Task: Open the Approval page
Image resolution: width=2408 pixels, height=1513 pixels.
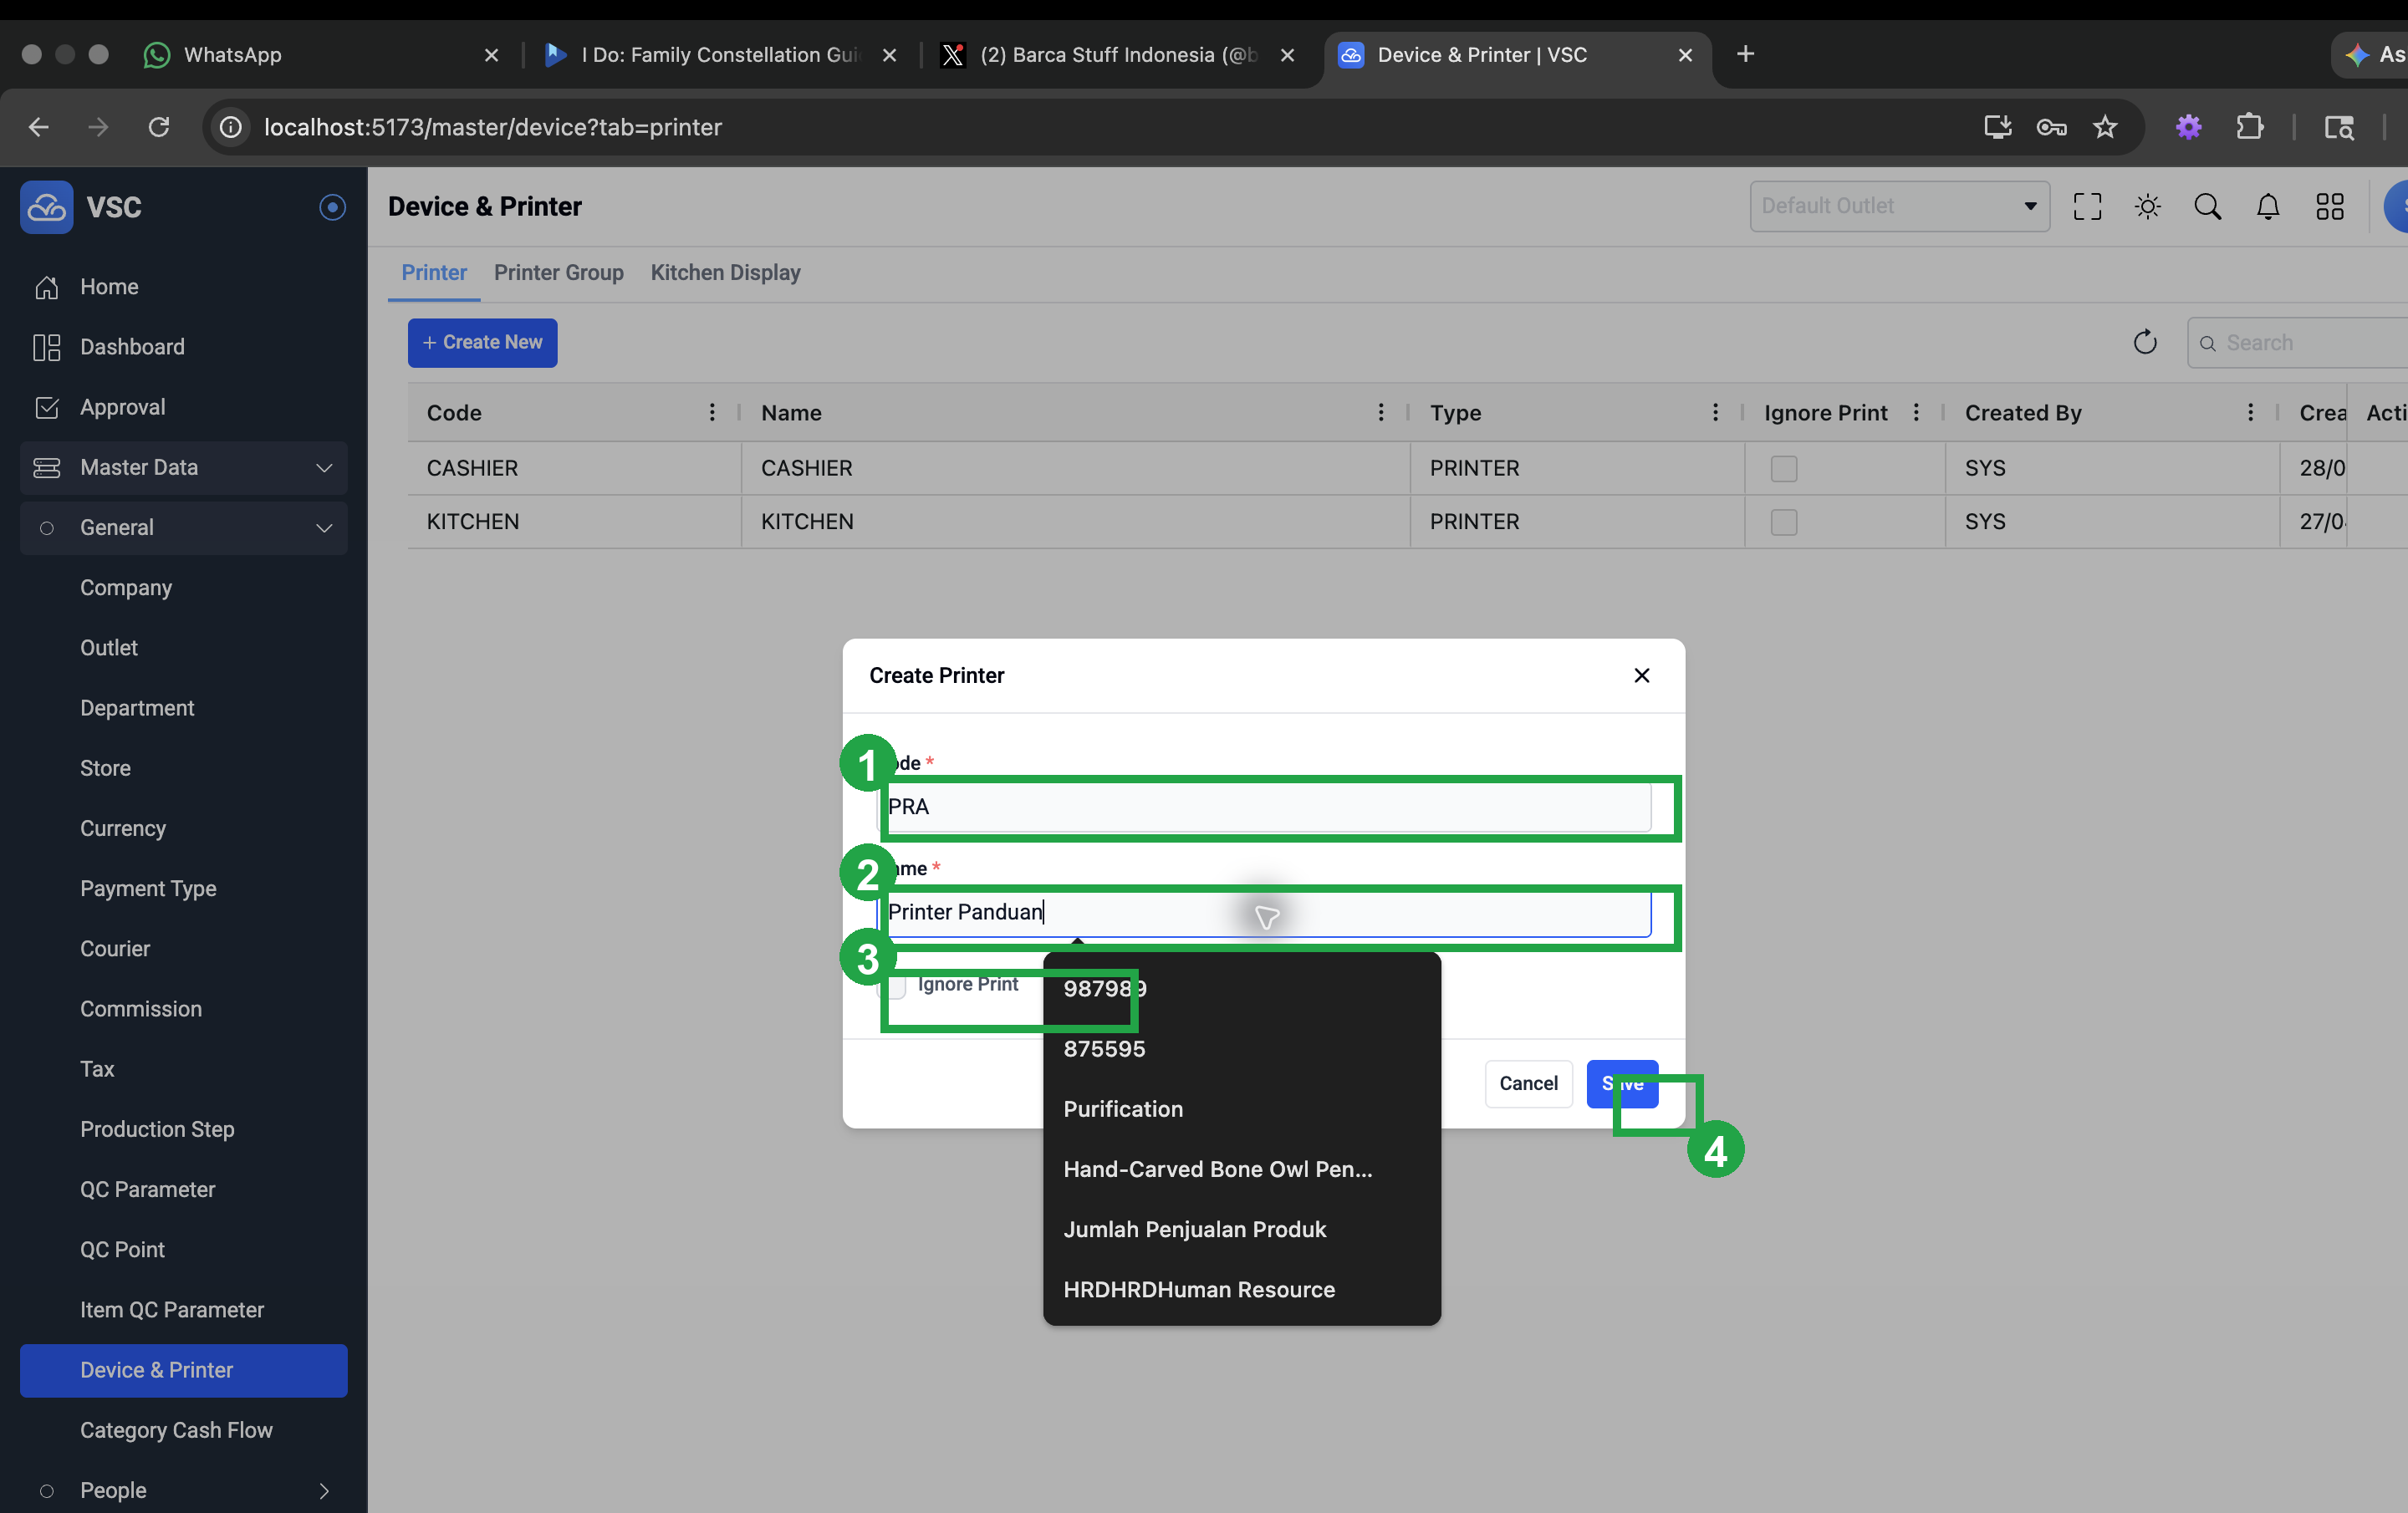Action: [x=184, y=407]
